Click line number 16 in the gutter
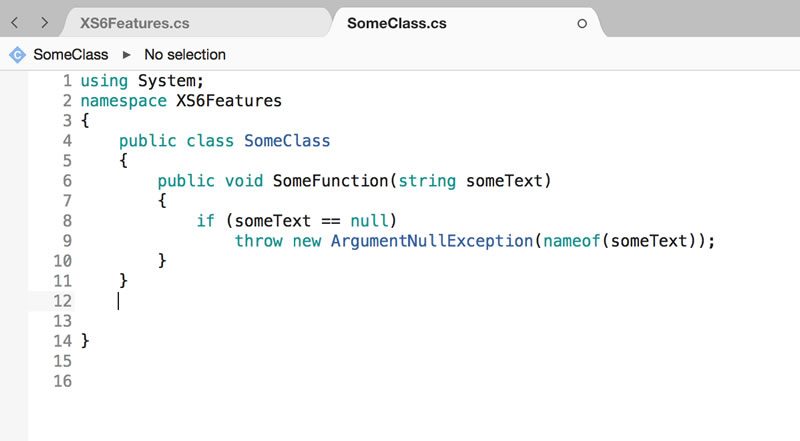The image size is (800, 441). tap(63, 381)
